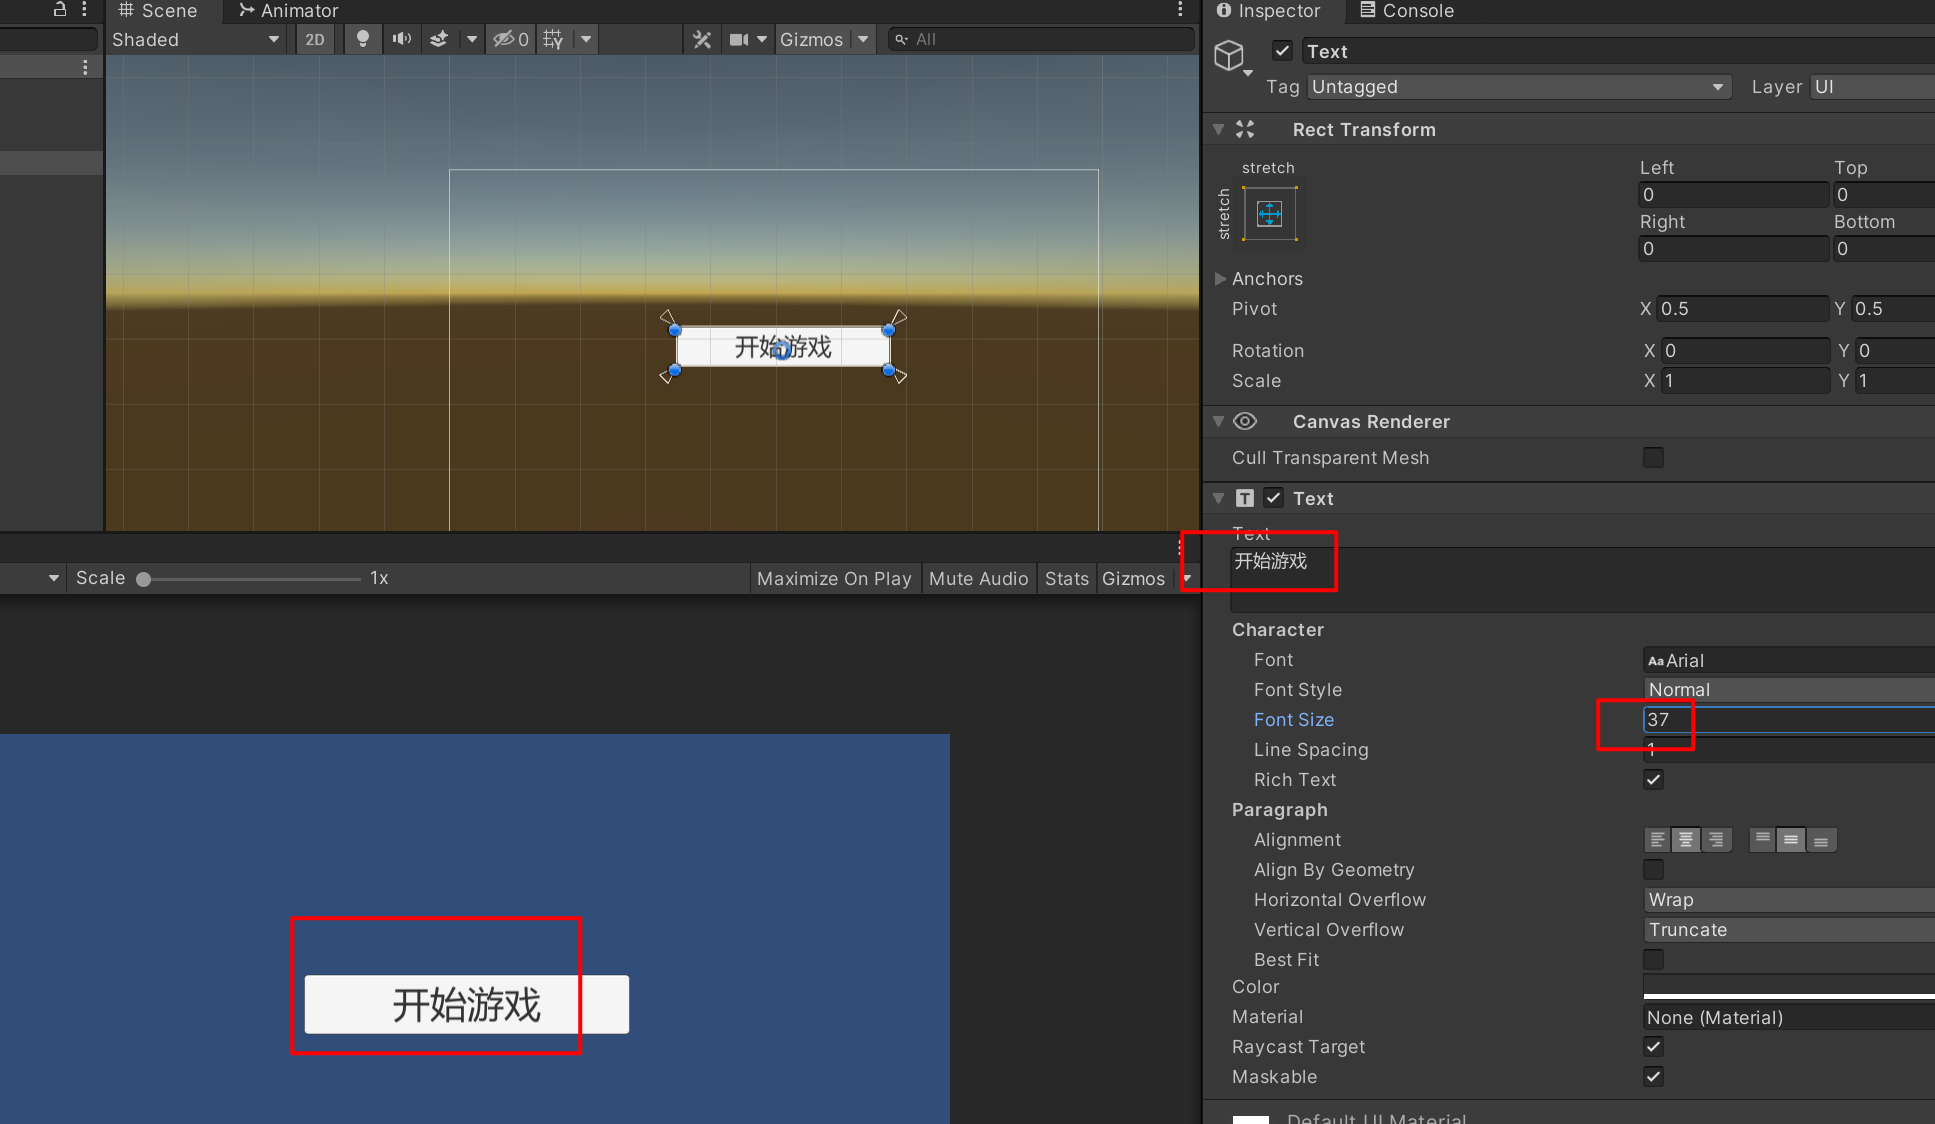This screenshot has width=1935, height=1124.
Task: Open Game view Gizmos dropdown arrow
Action: [1187, 579]
